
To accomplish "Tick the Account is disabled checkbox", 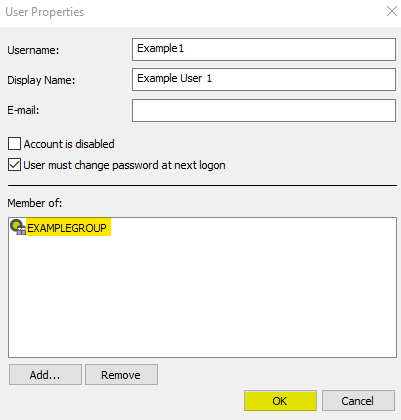I will (x=14, y=144).
